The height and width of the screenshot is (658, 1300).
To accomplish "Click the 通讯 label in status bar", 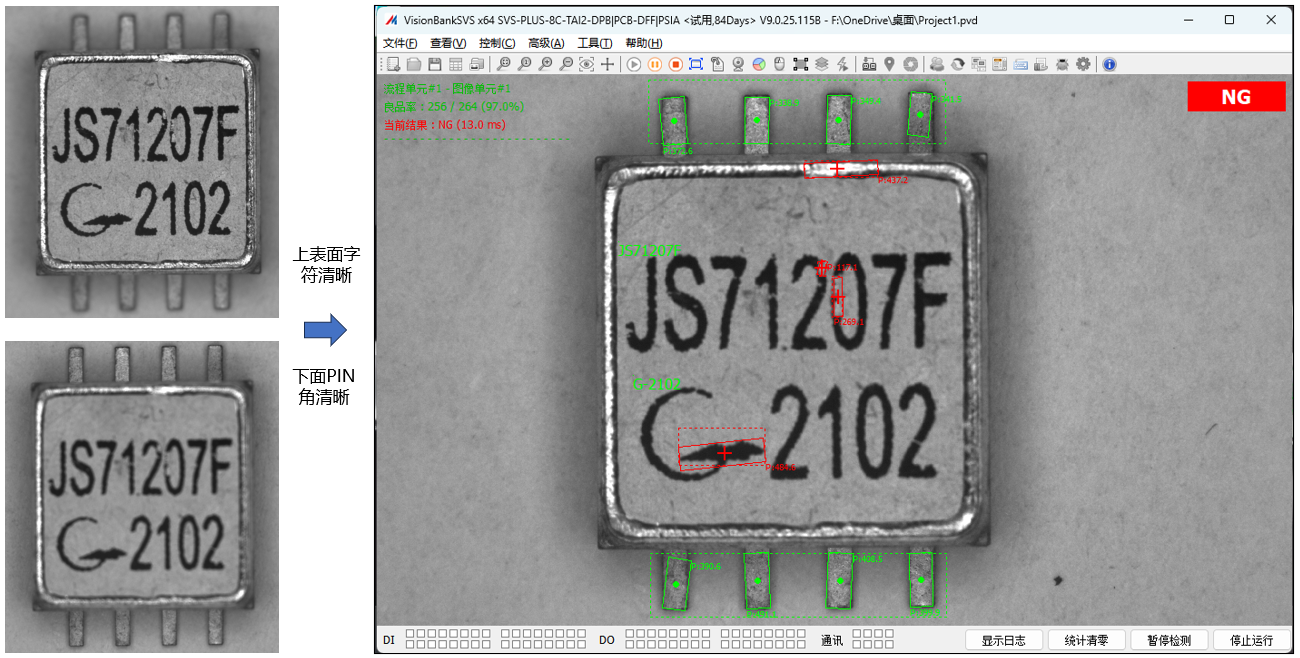I will pyautogui.click(x=832, y=640).
